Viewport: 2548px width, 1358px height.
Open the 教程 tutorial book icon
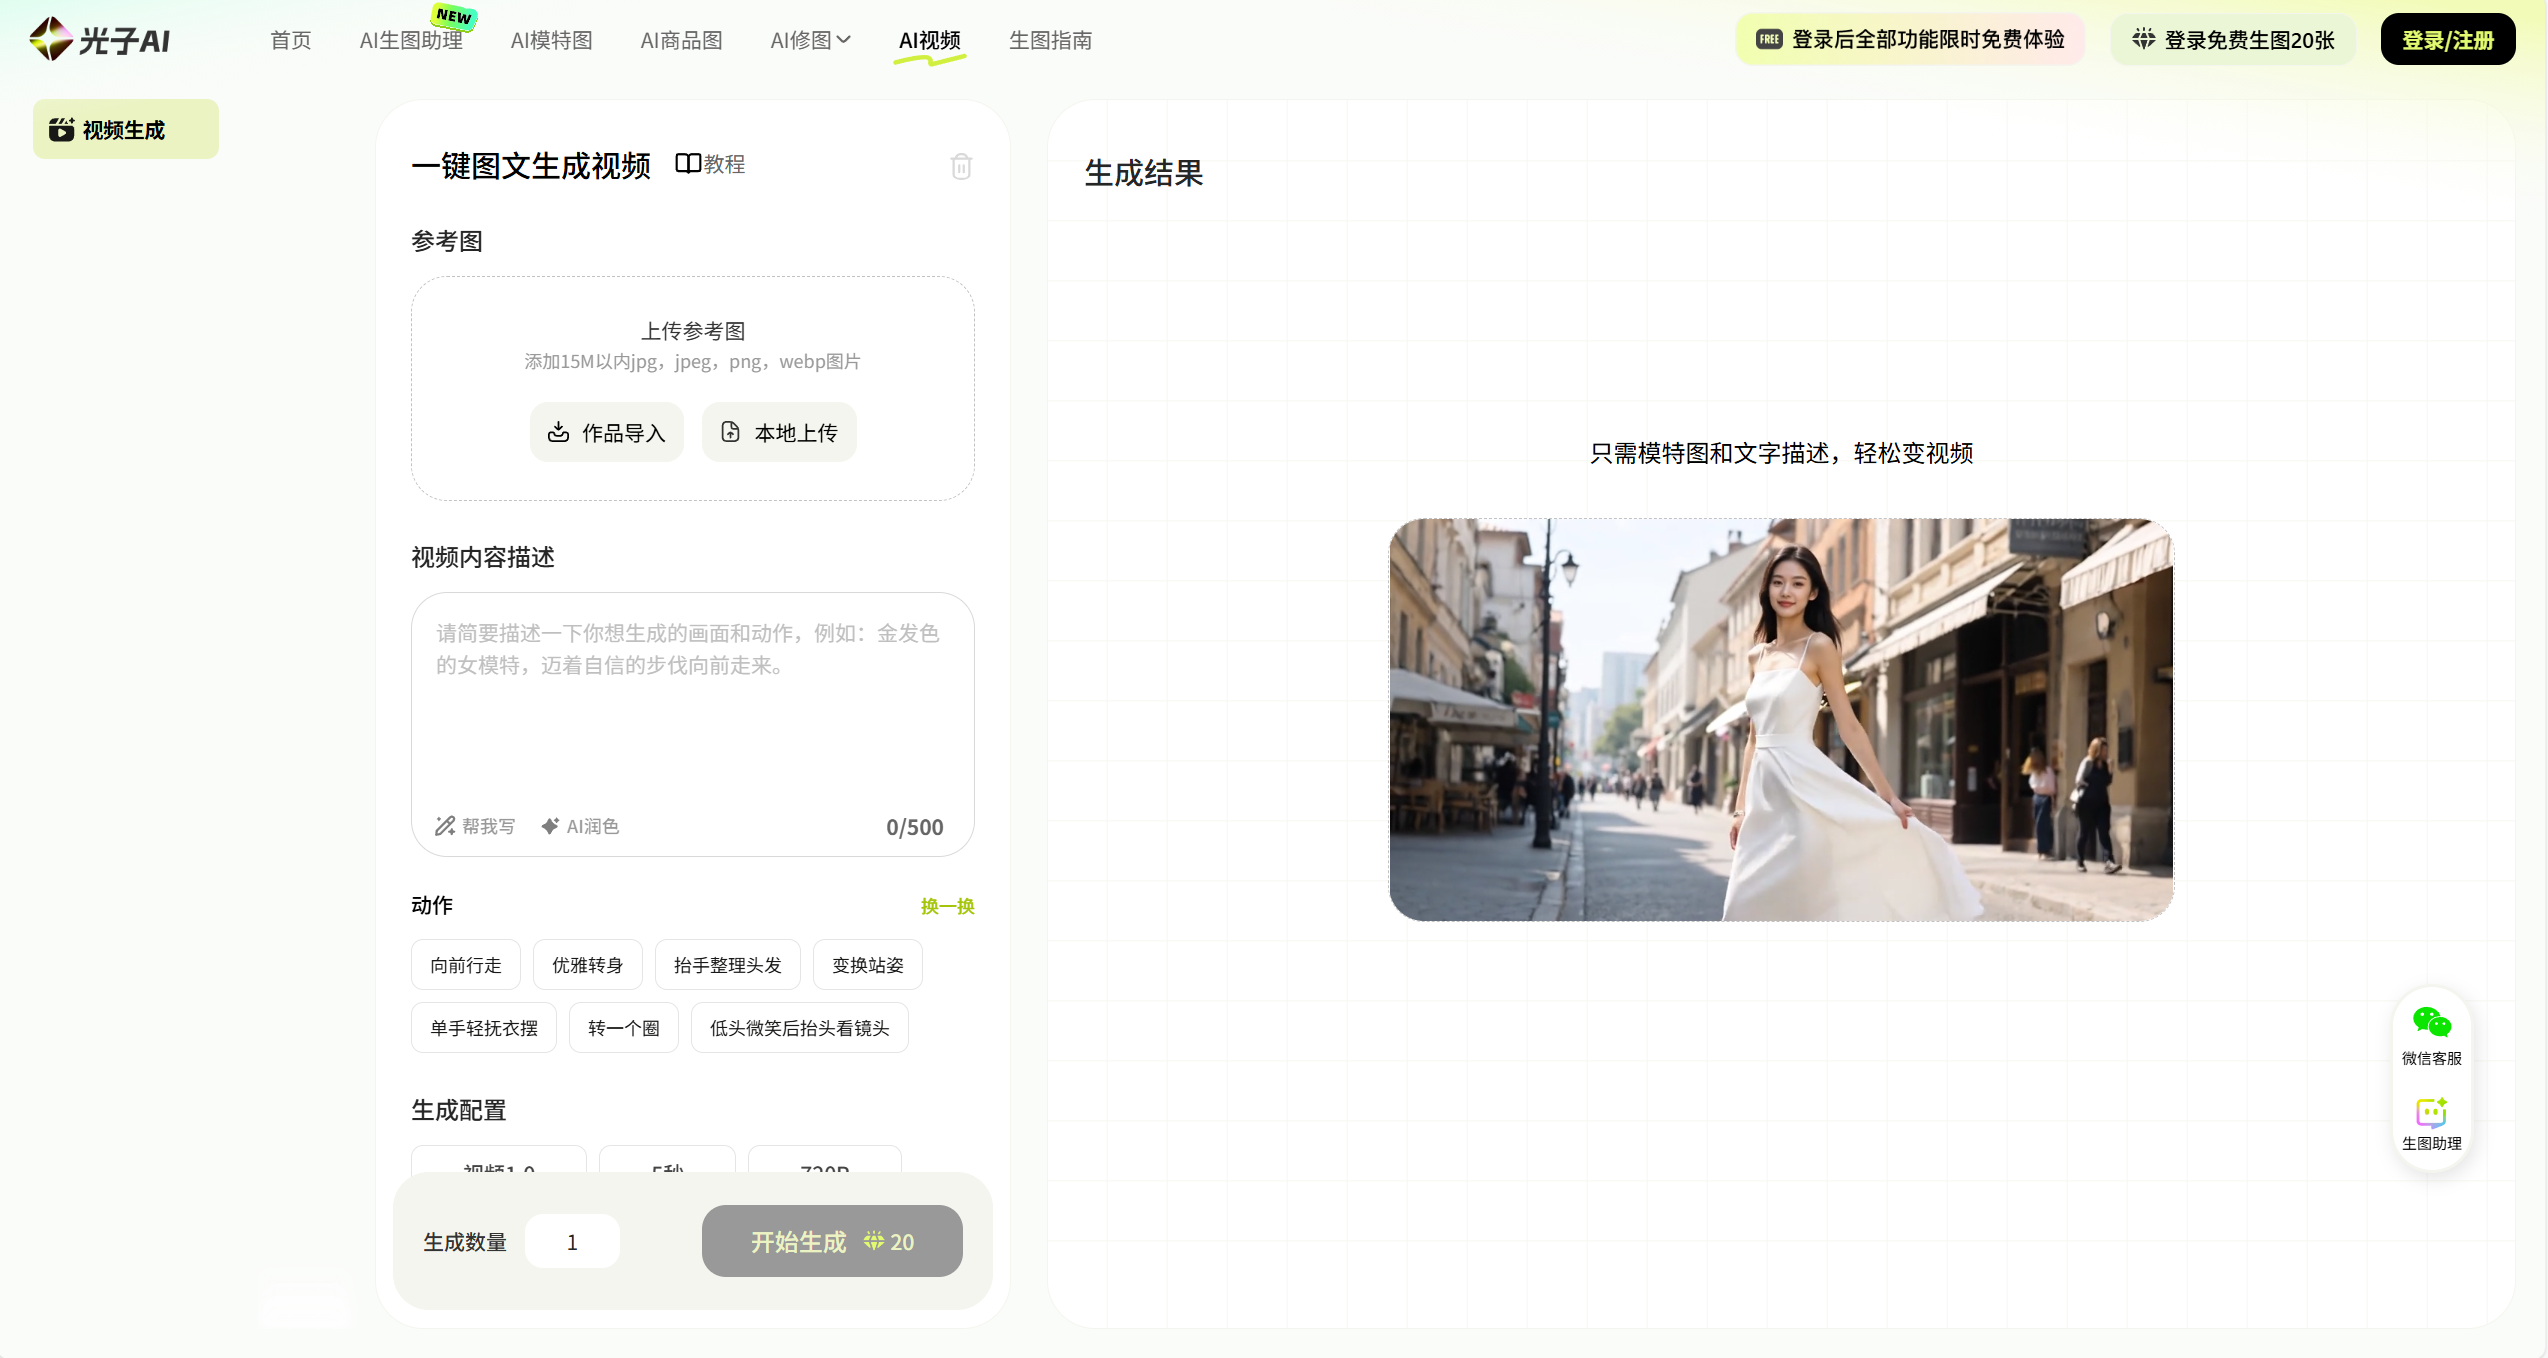tap(688, 164)
